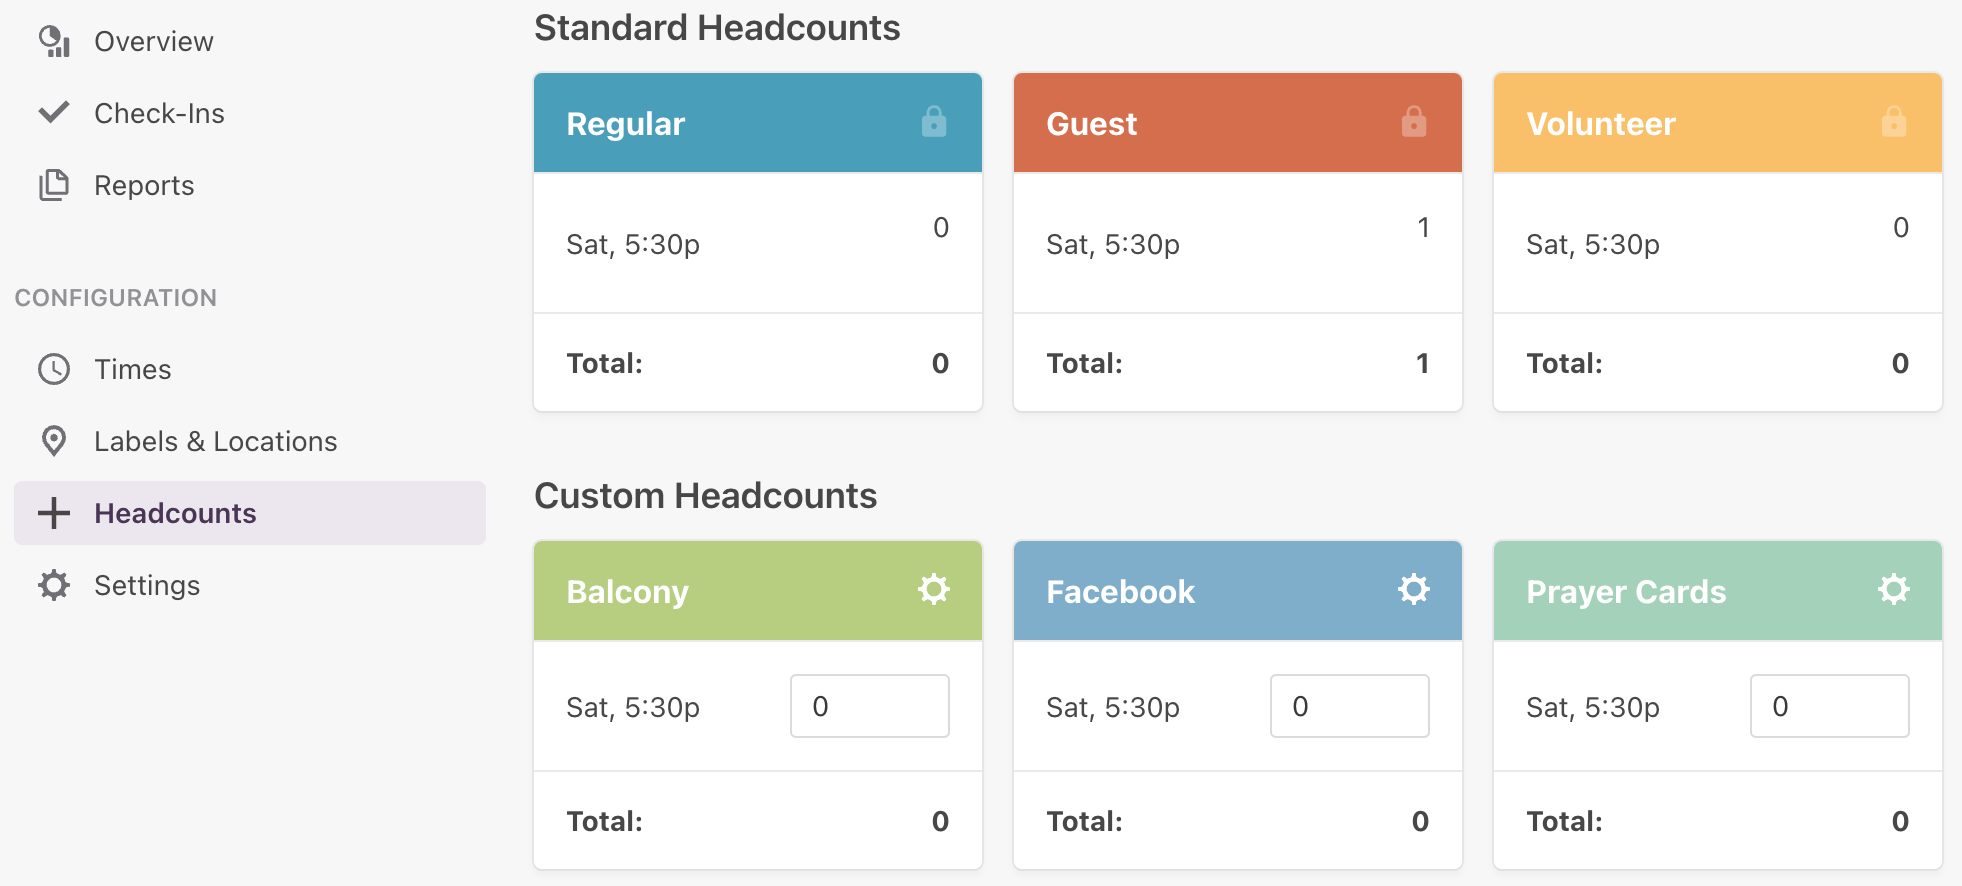1962x886 pixels.
Task: Open Labels & Locations configuration
Action: 216,441
